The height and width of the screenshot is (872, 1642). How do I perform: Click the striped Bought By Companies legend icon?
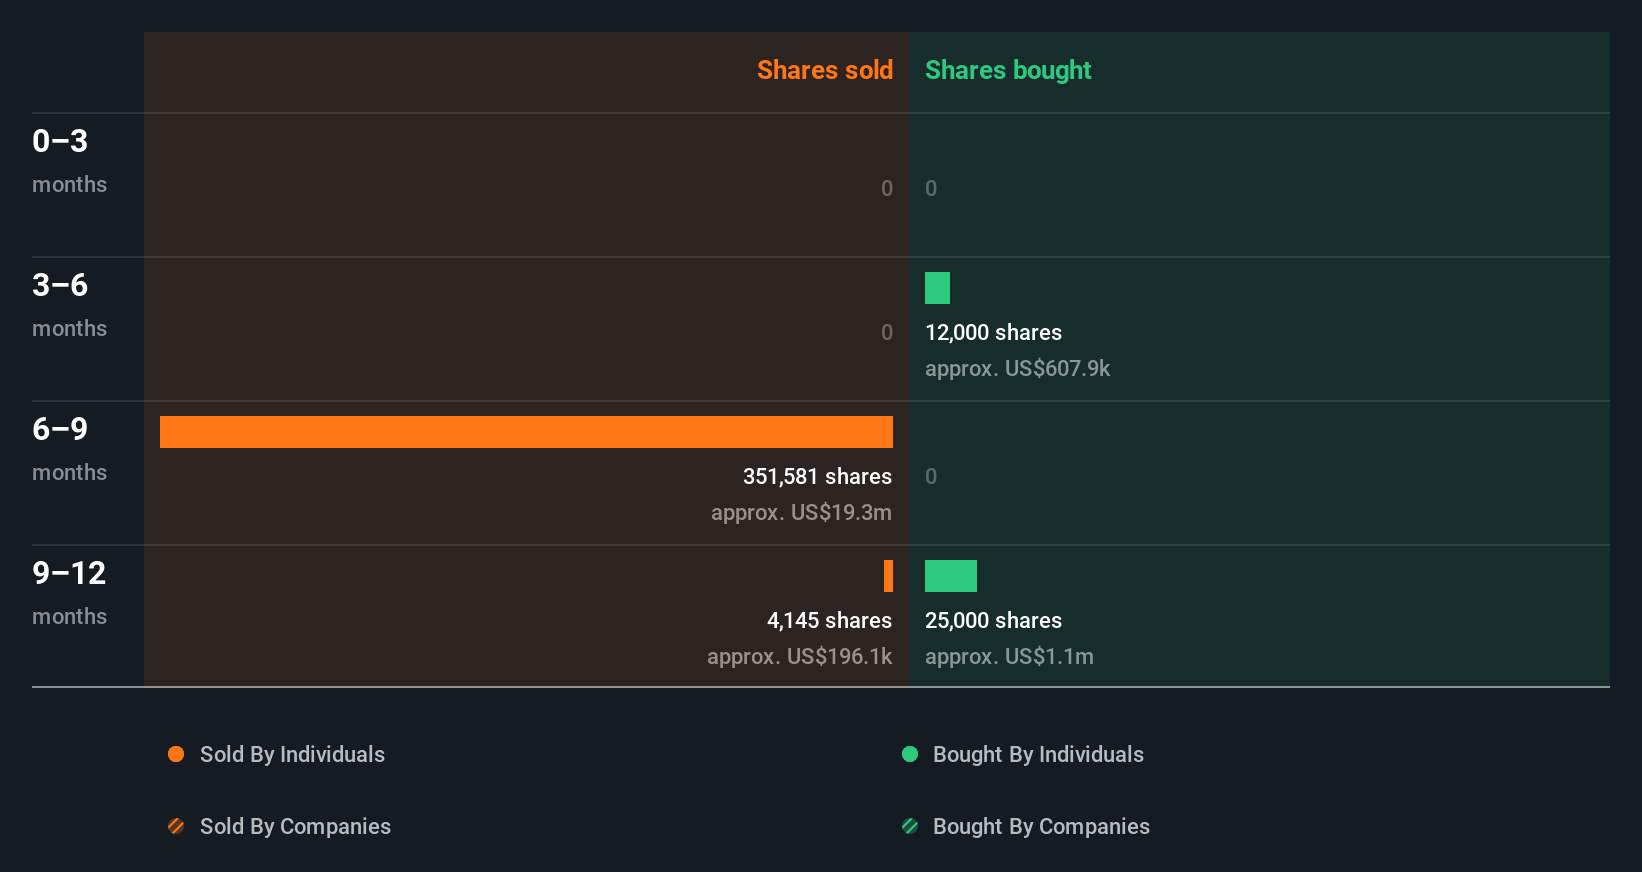[910, 826]
